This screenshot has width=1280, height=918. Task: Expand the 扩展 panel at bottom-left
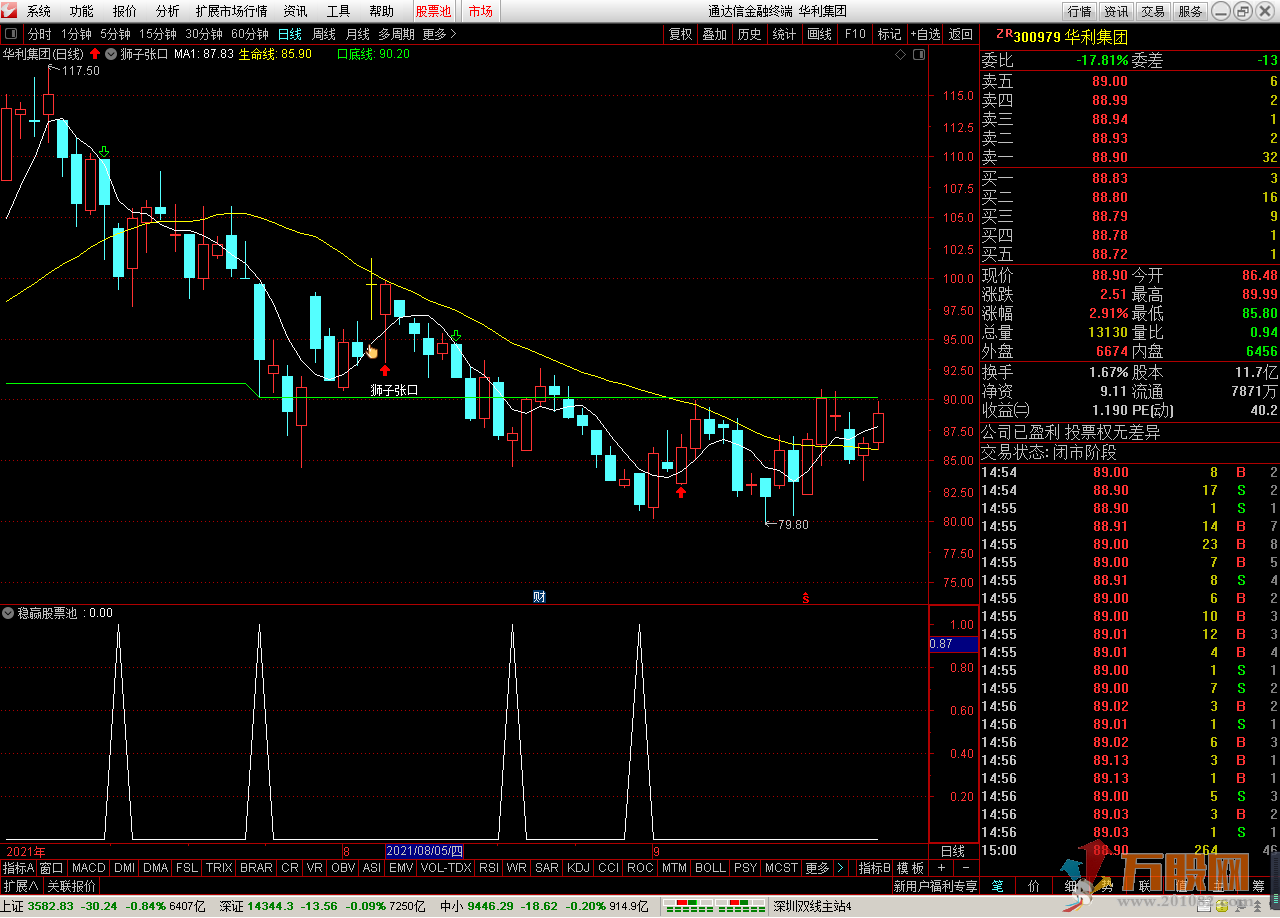(x=21, y=886)
